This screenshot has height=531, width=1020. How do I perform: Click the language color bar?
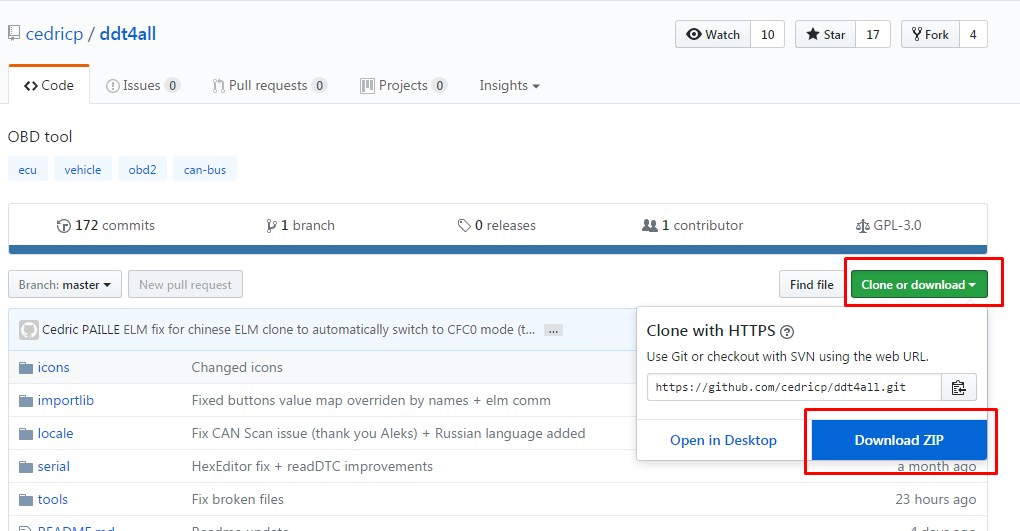tap(497, 249)
